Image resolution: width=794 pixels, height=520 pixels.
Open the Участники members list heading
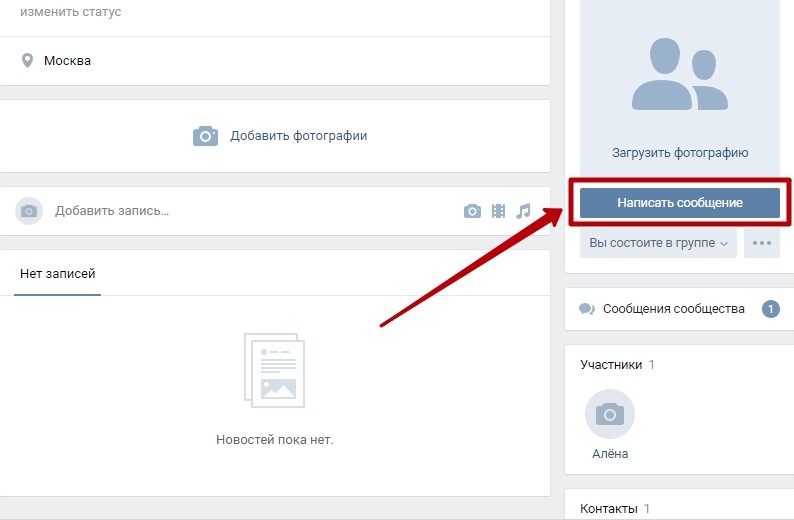(x=611, y=365)
